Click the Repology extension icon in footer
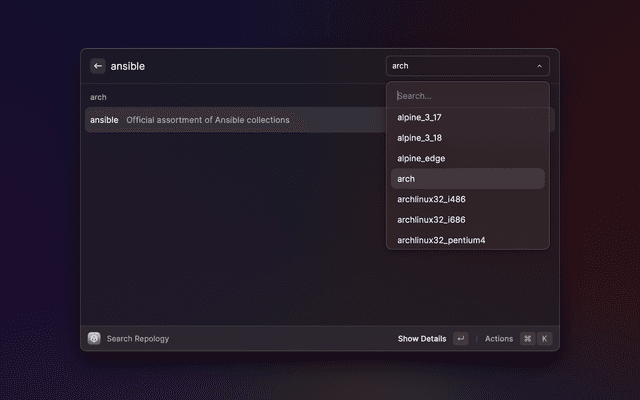The height and width of the screenshot is (400, 640). [x=94, y=339]
